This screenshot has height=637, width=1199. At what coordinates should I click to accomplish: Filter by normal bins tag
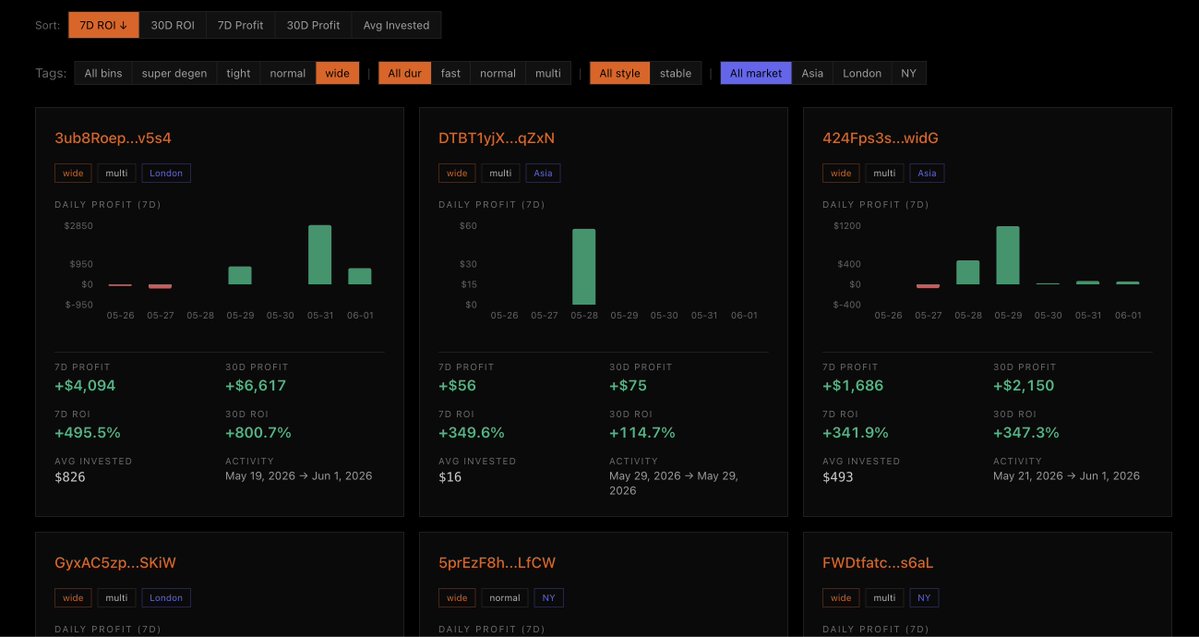tap(288, 73)
